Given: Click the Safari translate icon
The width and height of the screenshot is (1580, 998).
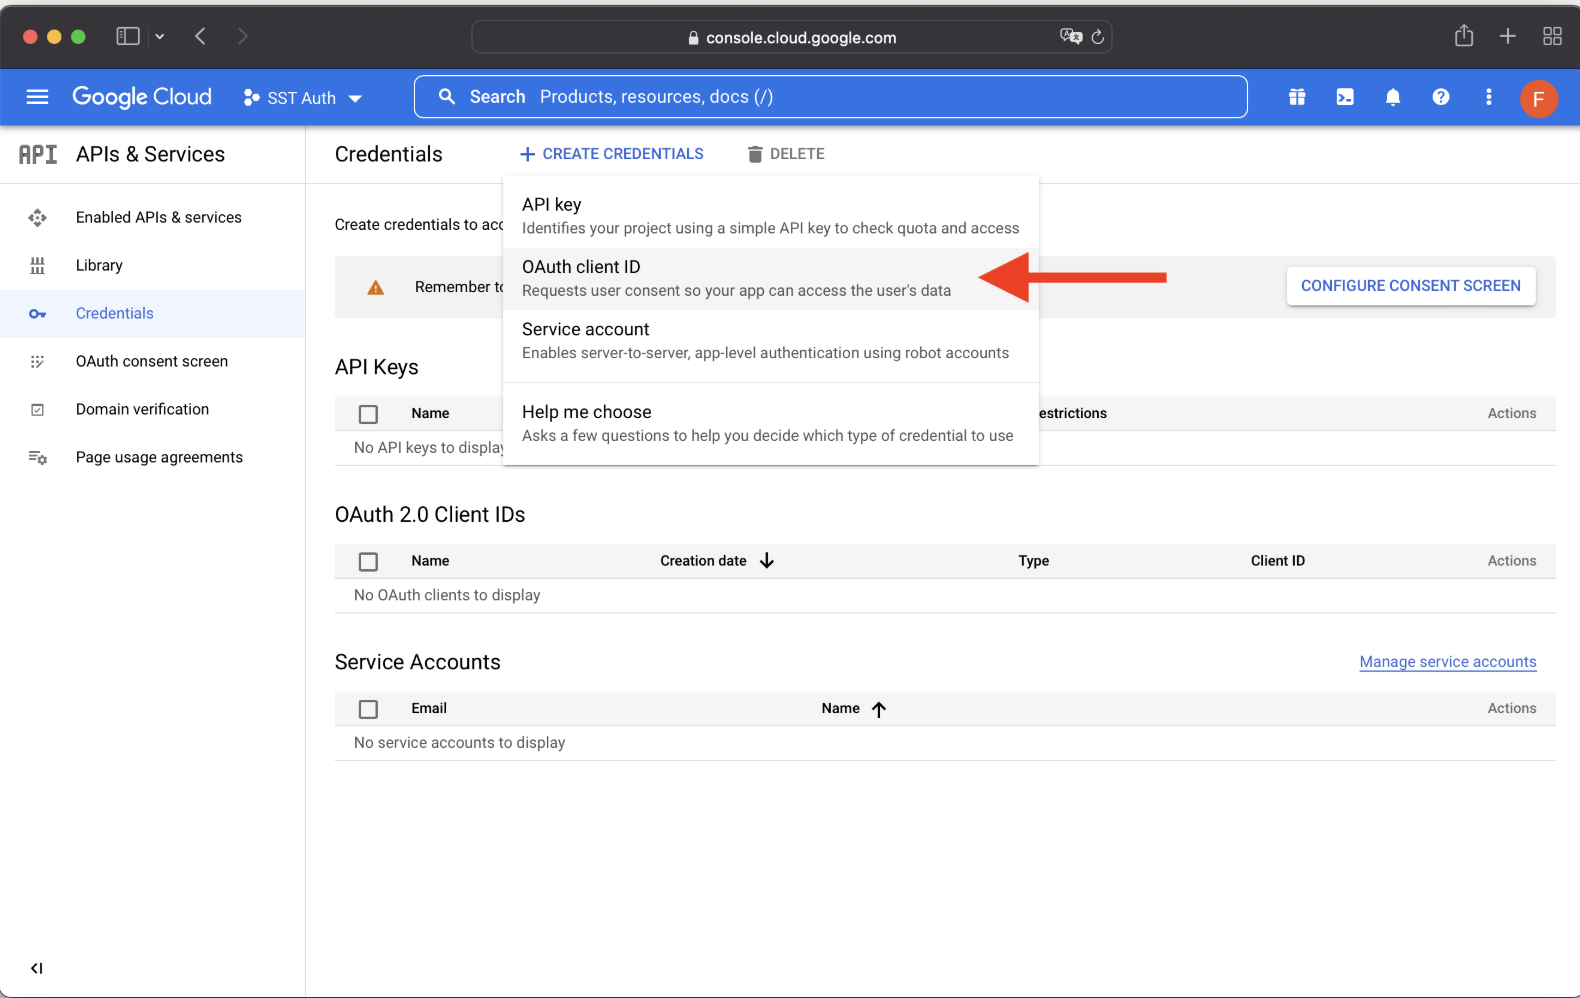Looking at the screenshot, I should 1070,37.
